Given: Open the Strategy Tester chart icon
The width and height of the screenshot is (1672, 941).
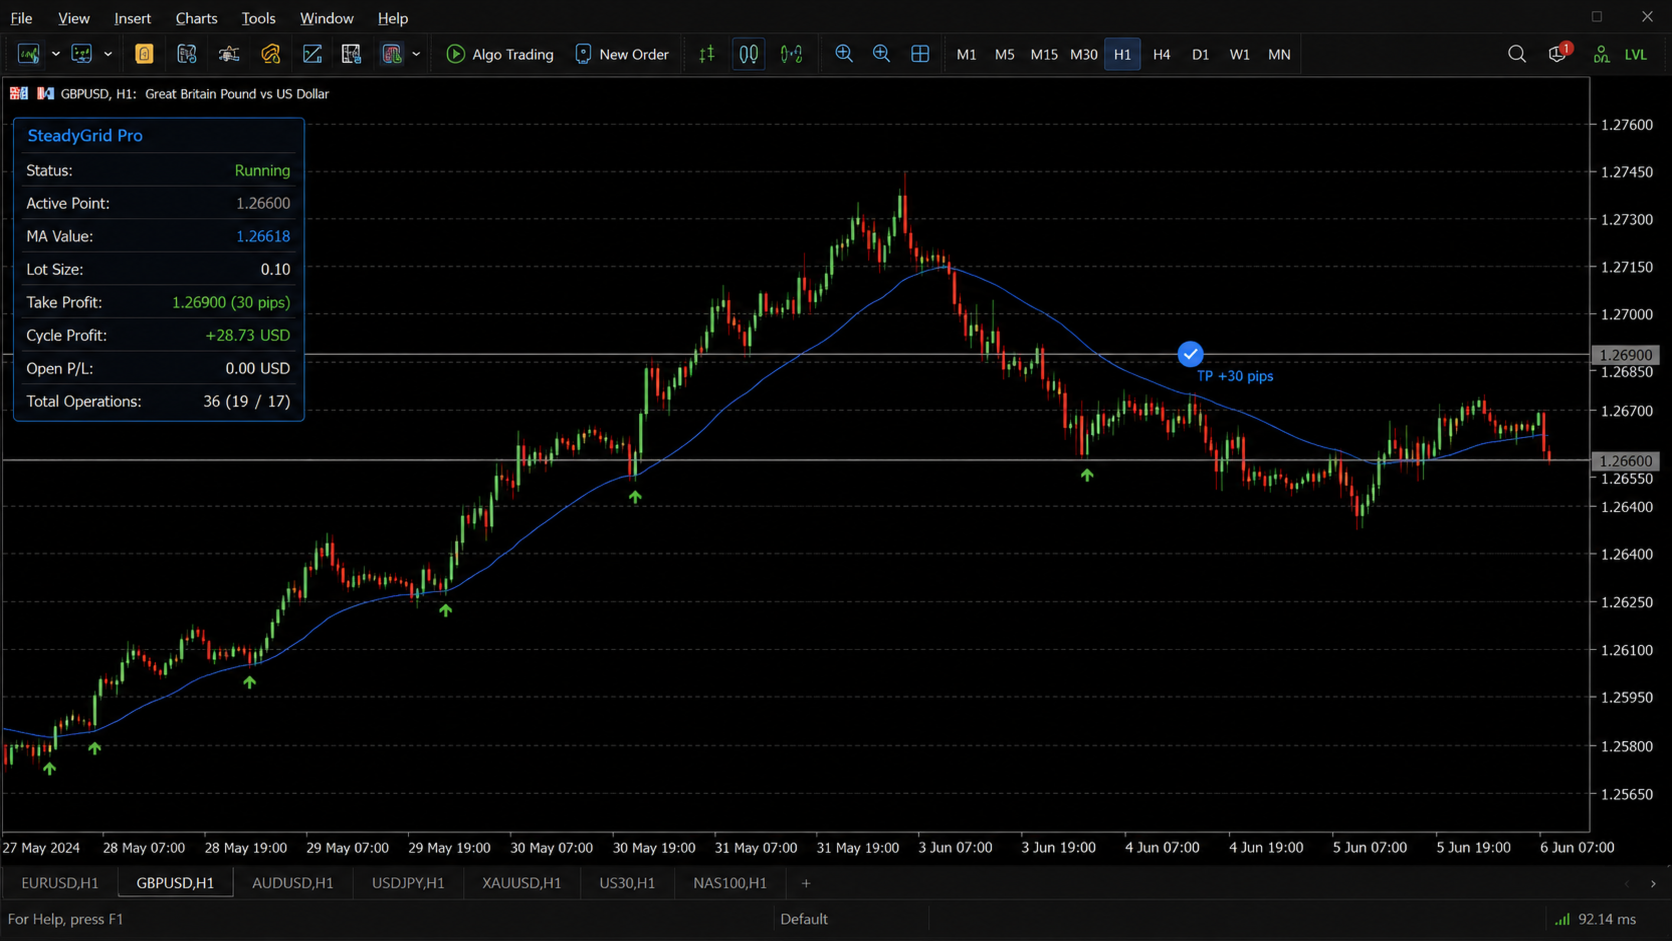Looking at the screenshot, I should click(x=312, y=54).
